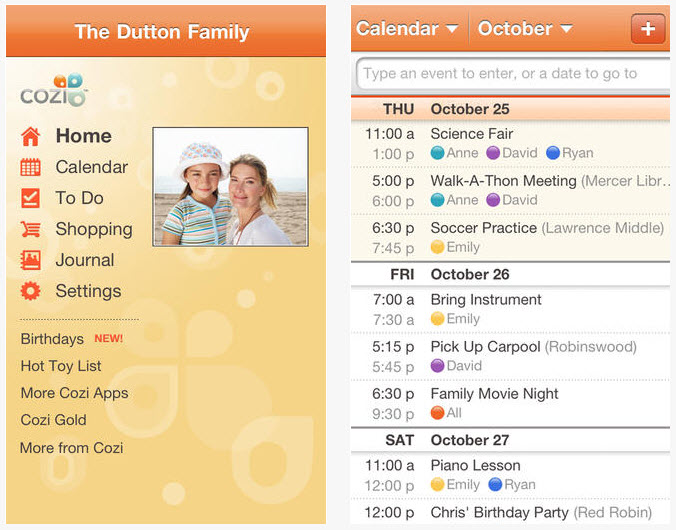Focus the event entry text field

click(513, 74)
